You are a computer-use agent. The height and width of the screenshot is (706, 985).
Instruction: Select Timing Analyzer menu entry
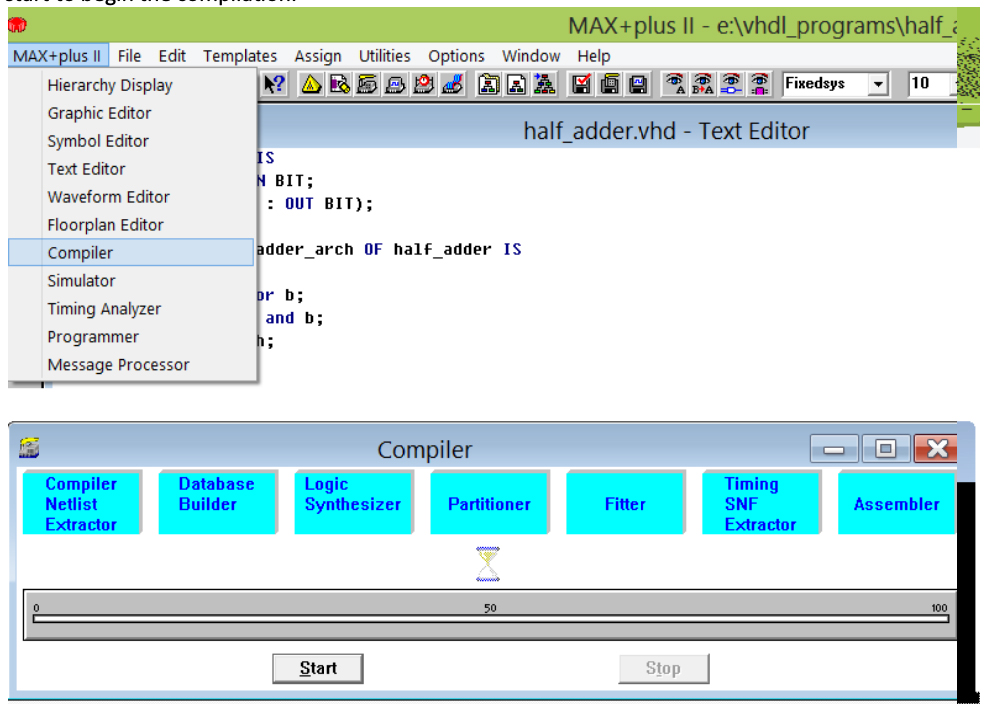tap(131, 308)
